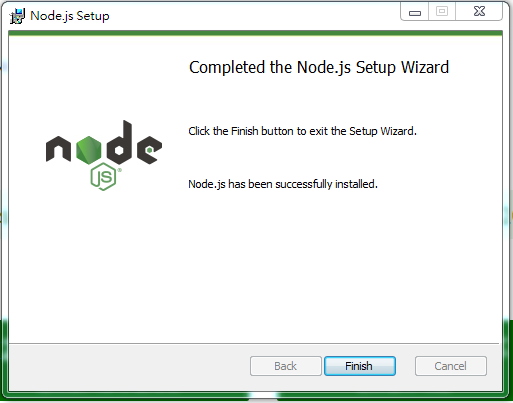Click the successfully installed message text
Image resolution: width=513 pixels, height=403 pixels.
tap(283, 184)
